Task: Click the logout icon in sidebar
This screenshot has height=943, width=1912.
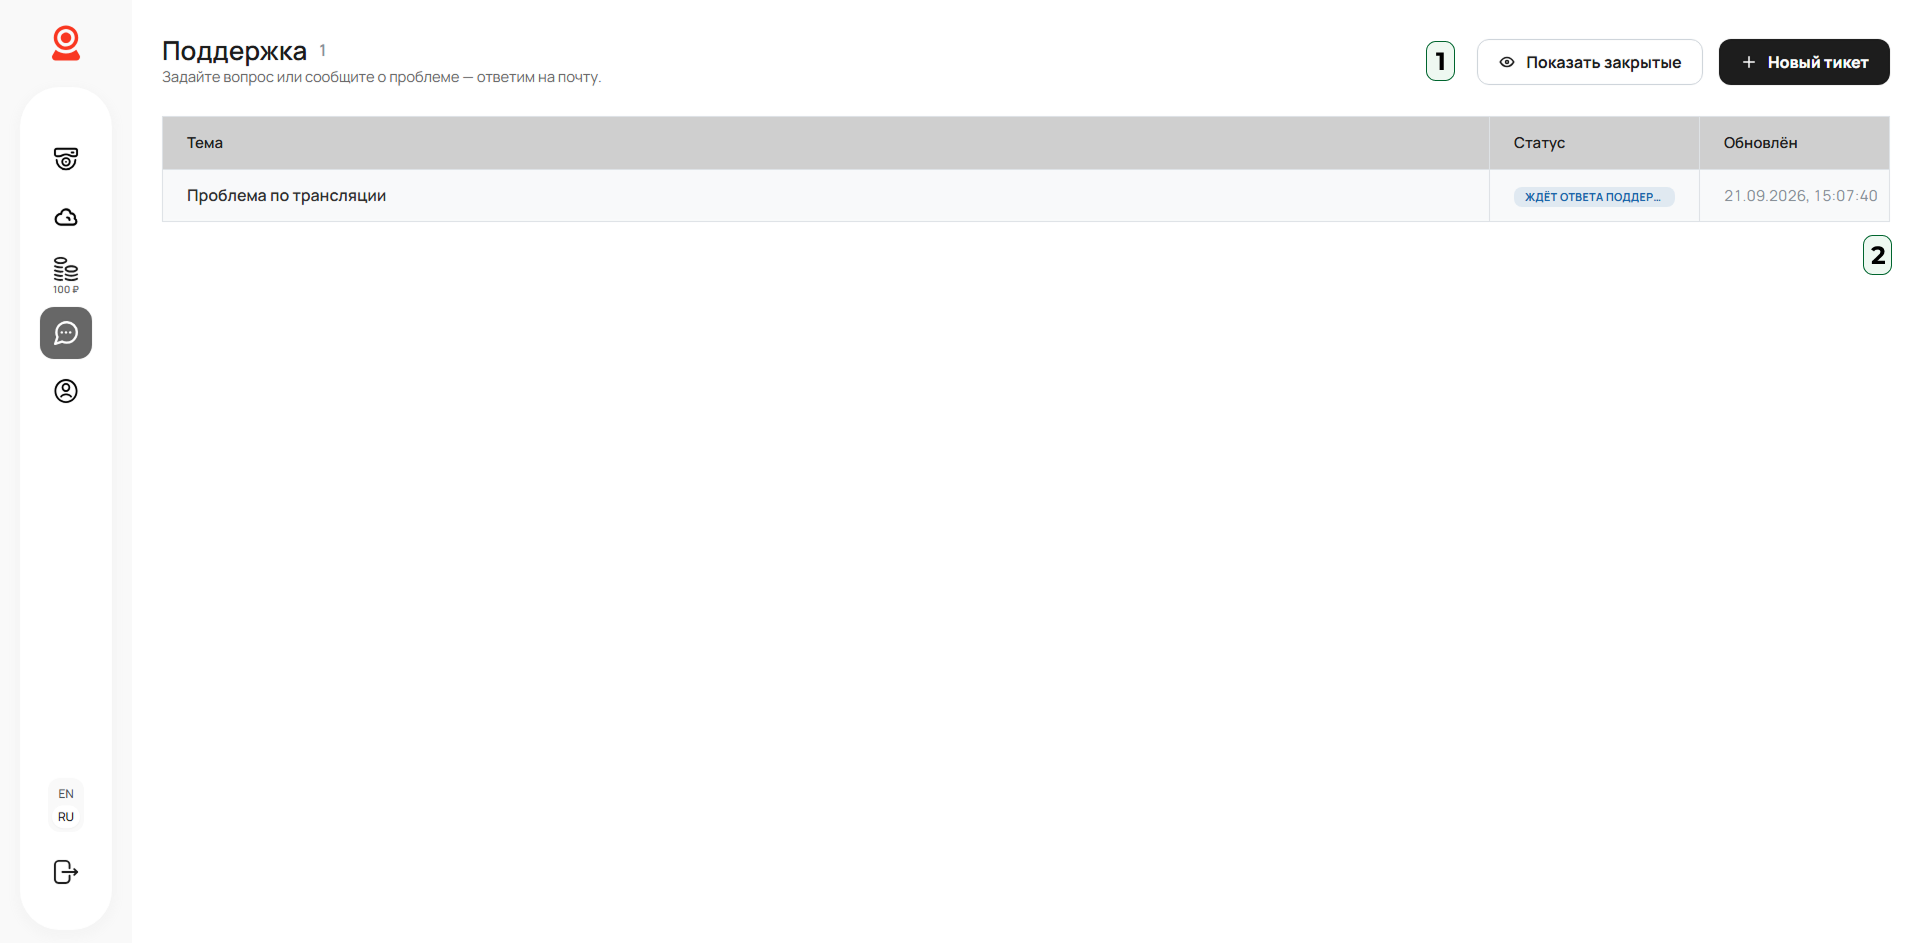Action: point(66,872)
